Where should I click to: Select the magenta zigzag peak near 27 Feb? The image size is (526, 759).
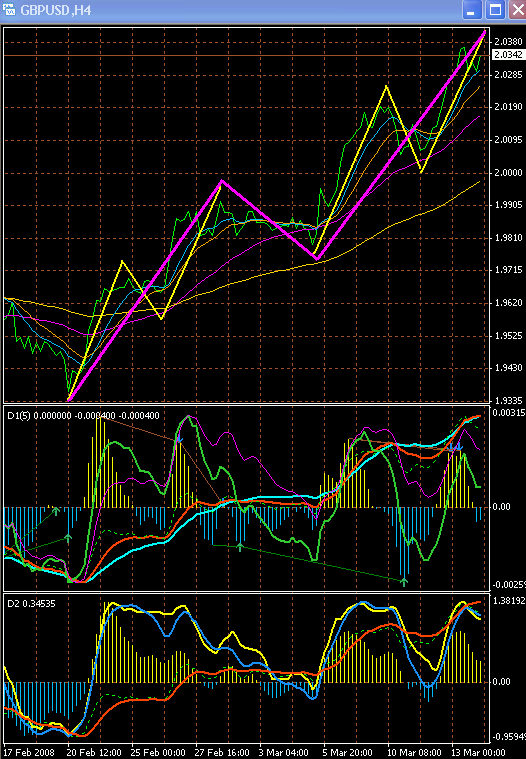pos(222,181)
